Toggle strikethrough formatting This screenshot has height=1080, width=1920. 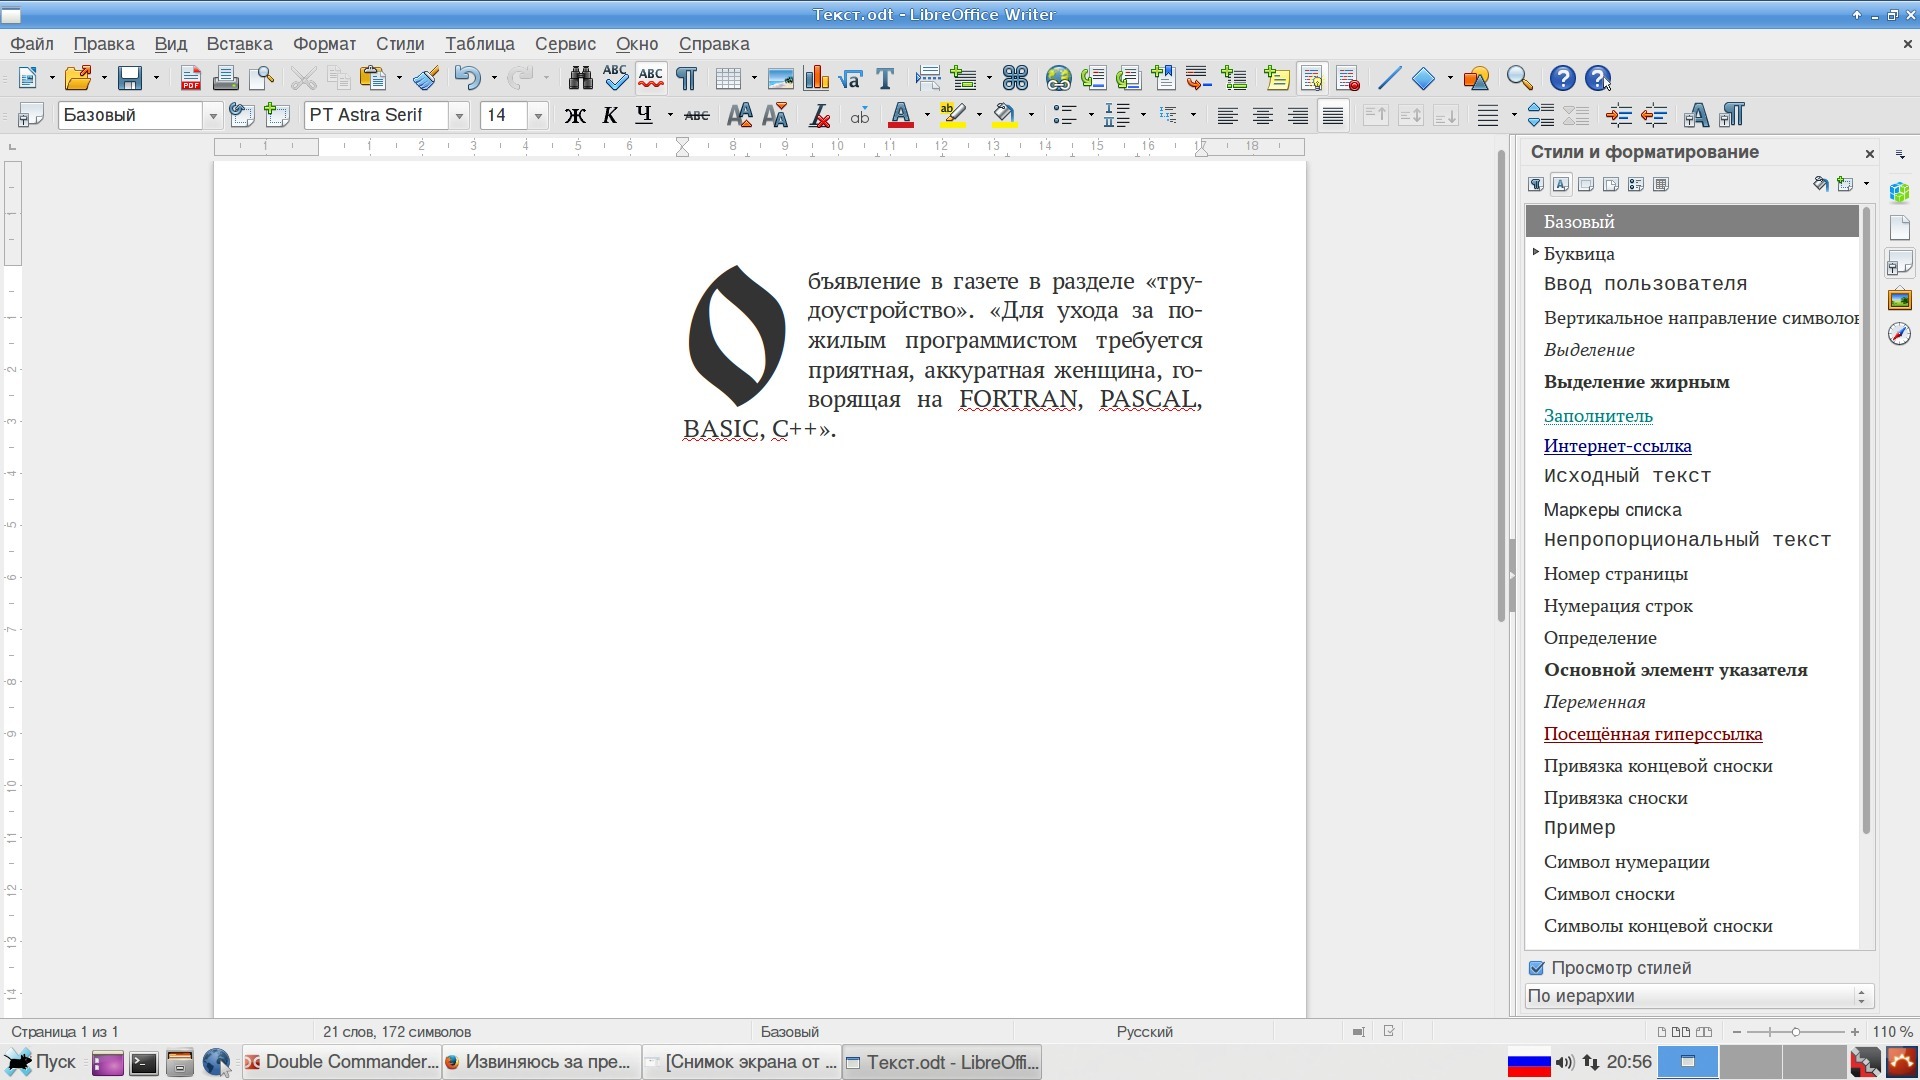pos(697,115)
